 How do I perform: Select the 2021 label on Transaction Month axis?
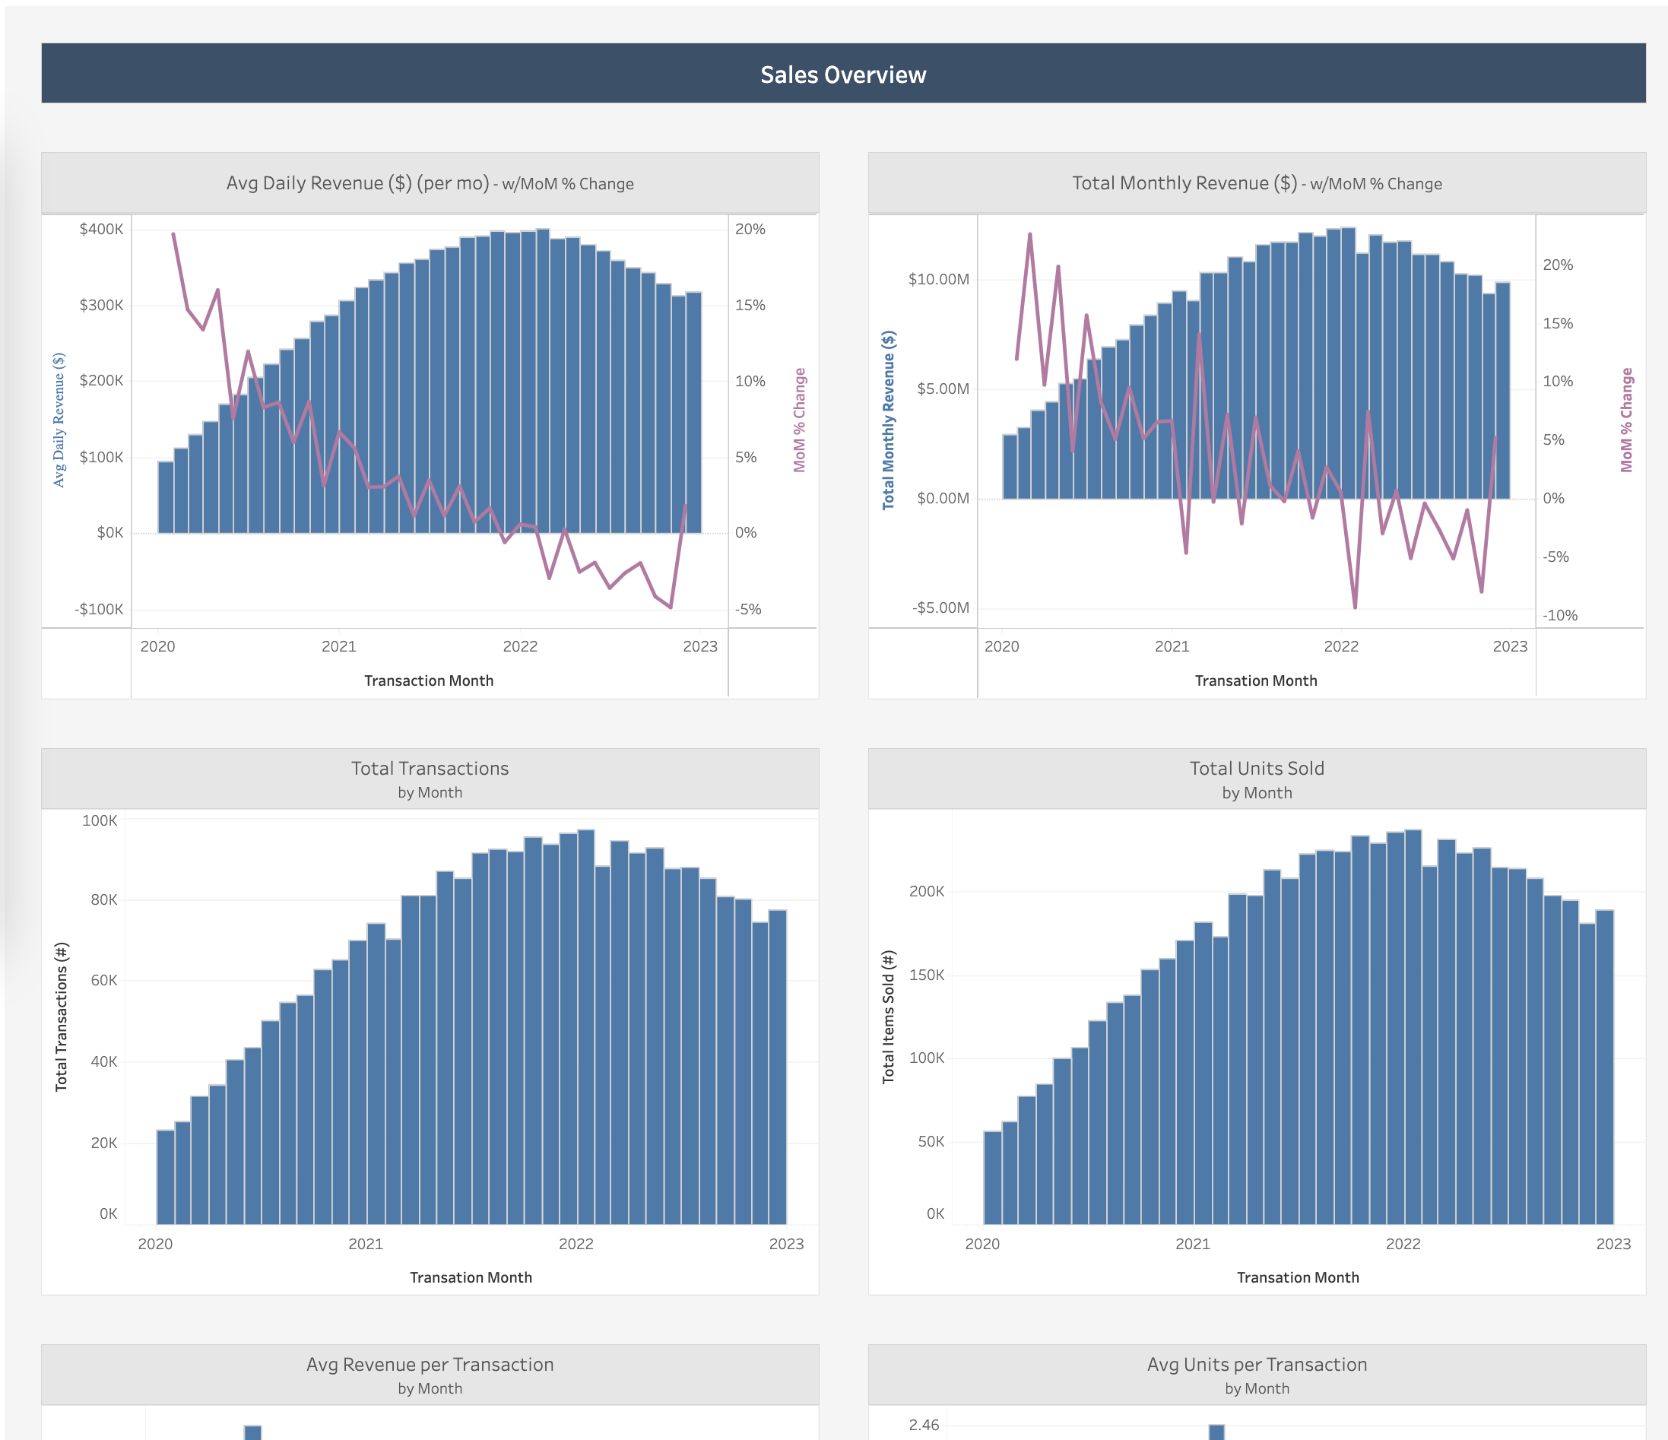[x=340, y=646]
